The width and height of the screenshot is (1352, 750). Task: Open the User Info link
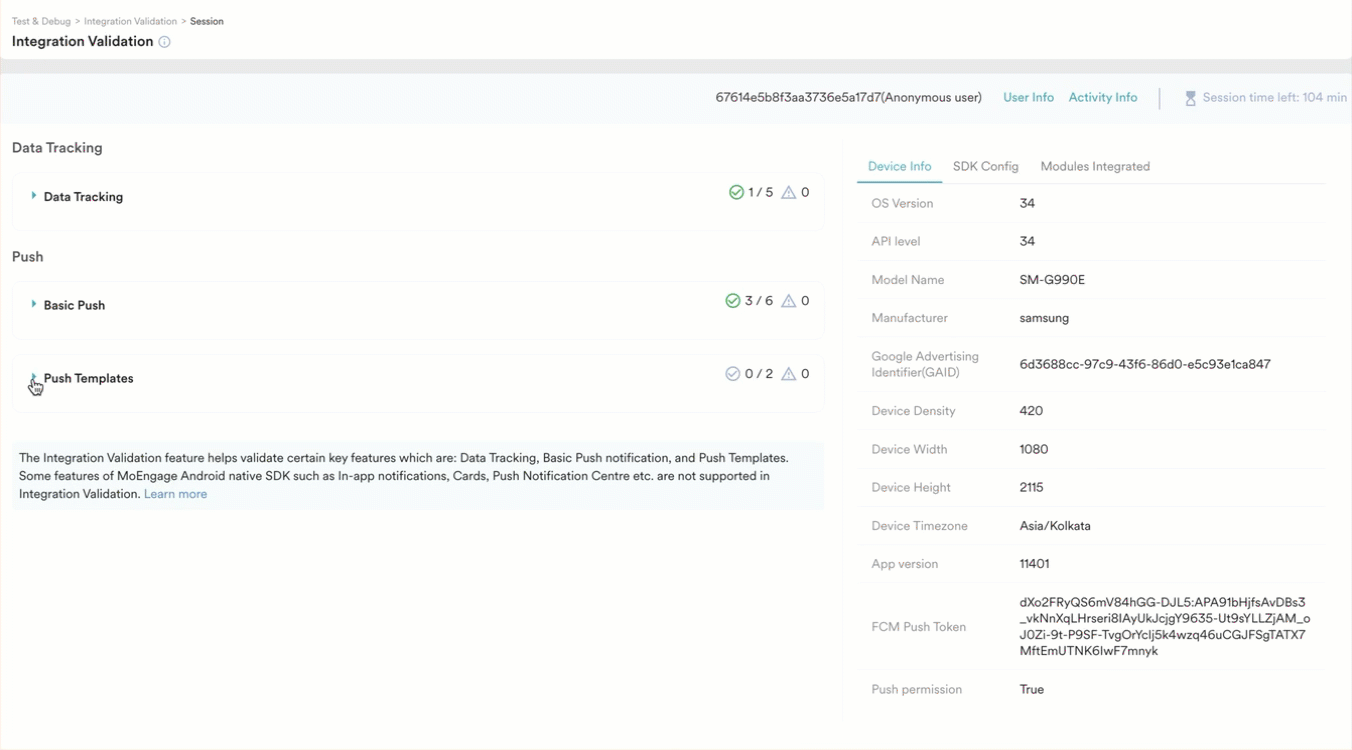click(1028, 98)
